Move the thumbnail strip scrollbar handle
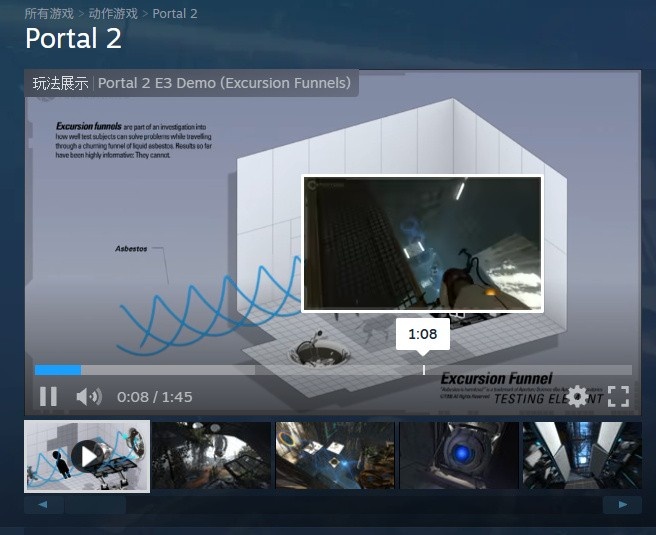This screenshot has width=656, height=535. point(95,505)
